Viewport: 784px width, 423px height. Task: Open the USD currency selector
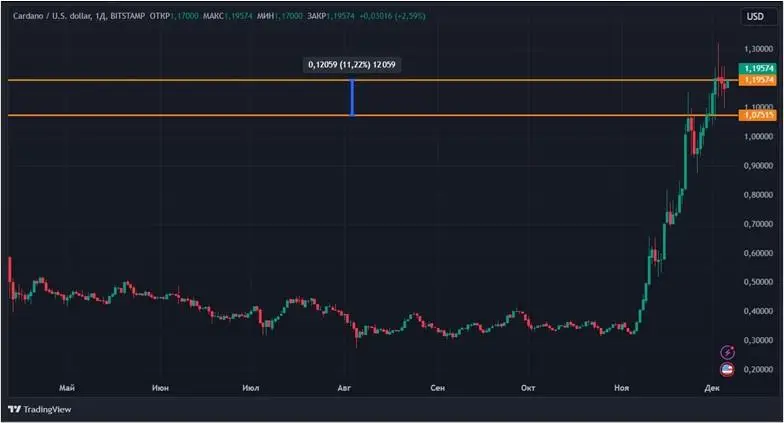click(x=754, y=17)
